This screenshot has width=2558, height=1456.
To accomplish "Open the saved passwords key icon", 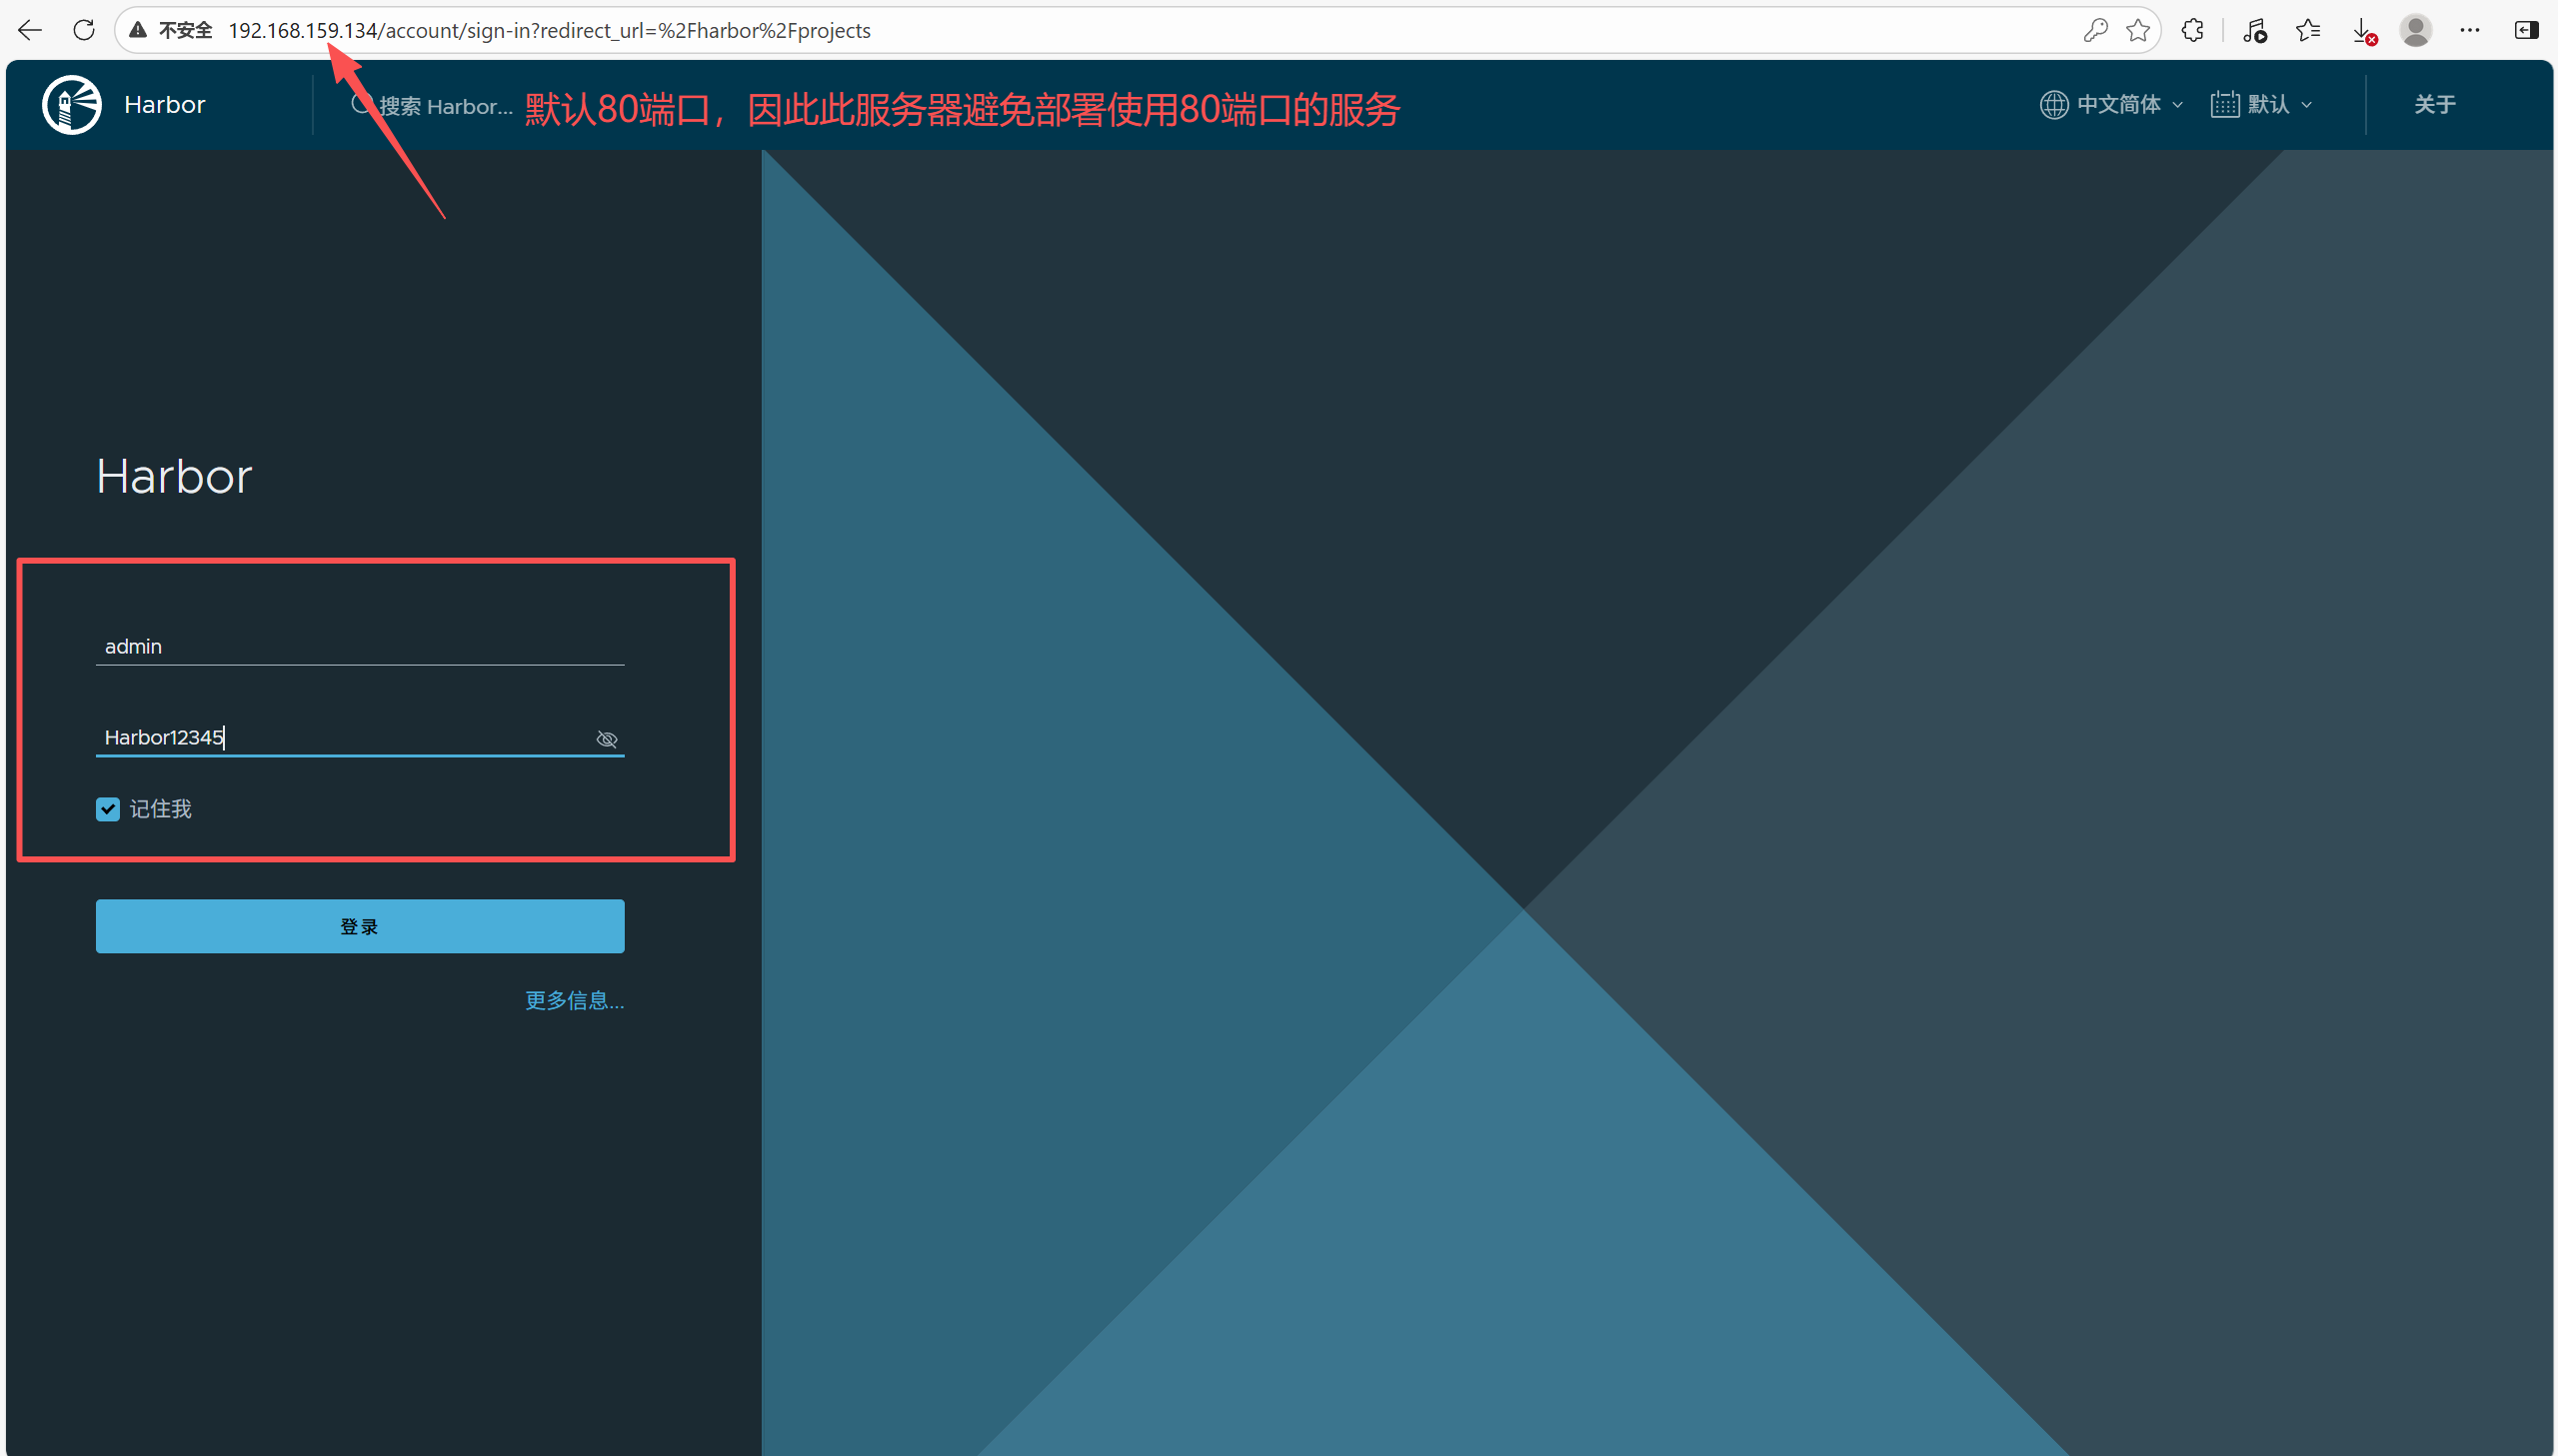I will pyautogui.click(x=2095, y=30).
